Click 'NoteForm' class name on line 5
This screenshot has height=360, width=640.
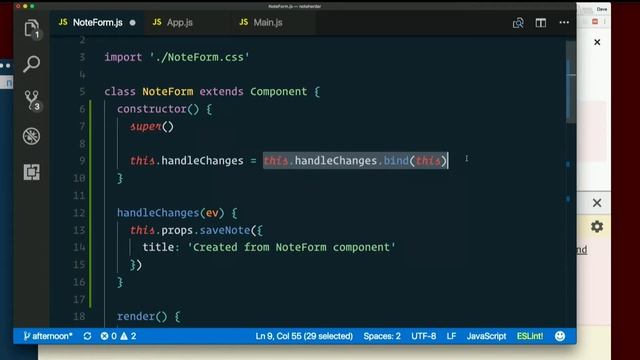point(167,91)
